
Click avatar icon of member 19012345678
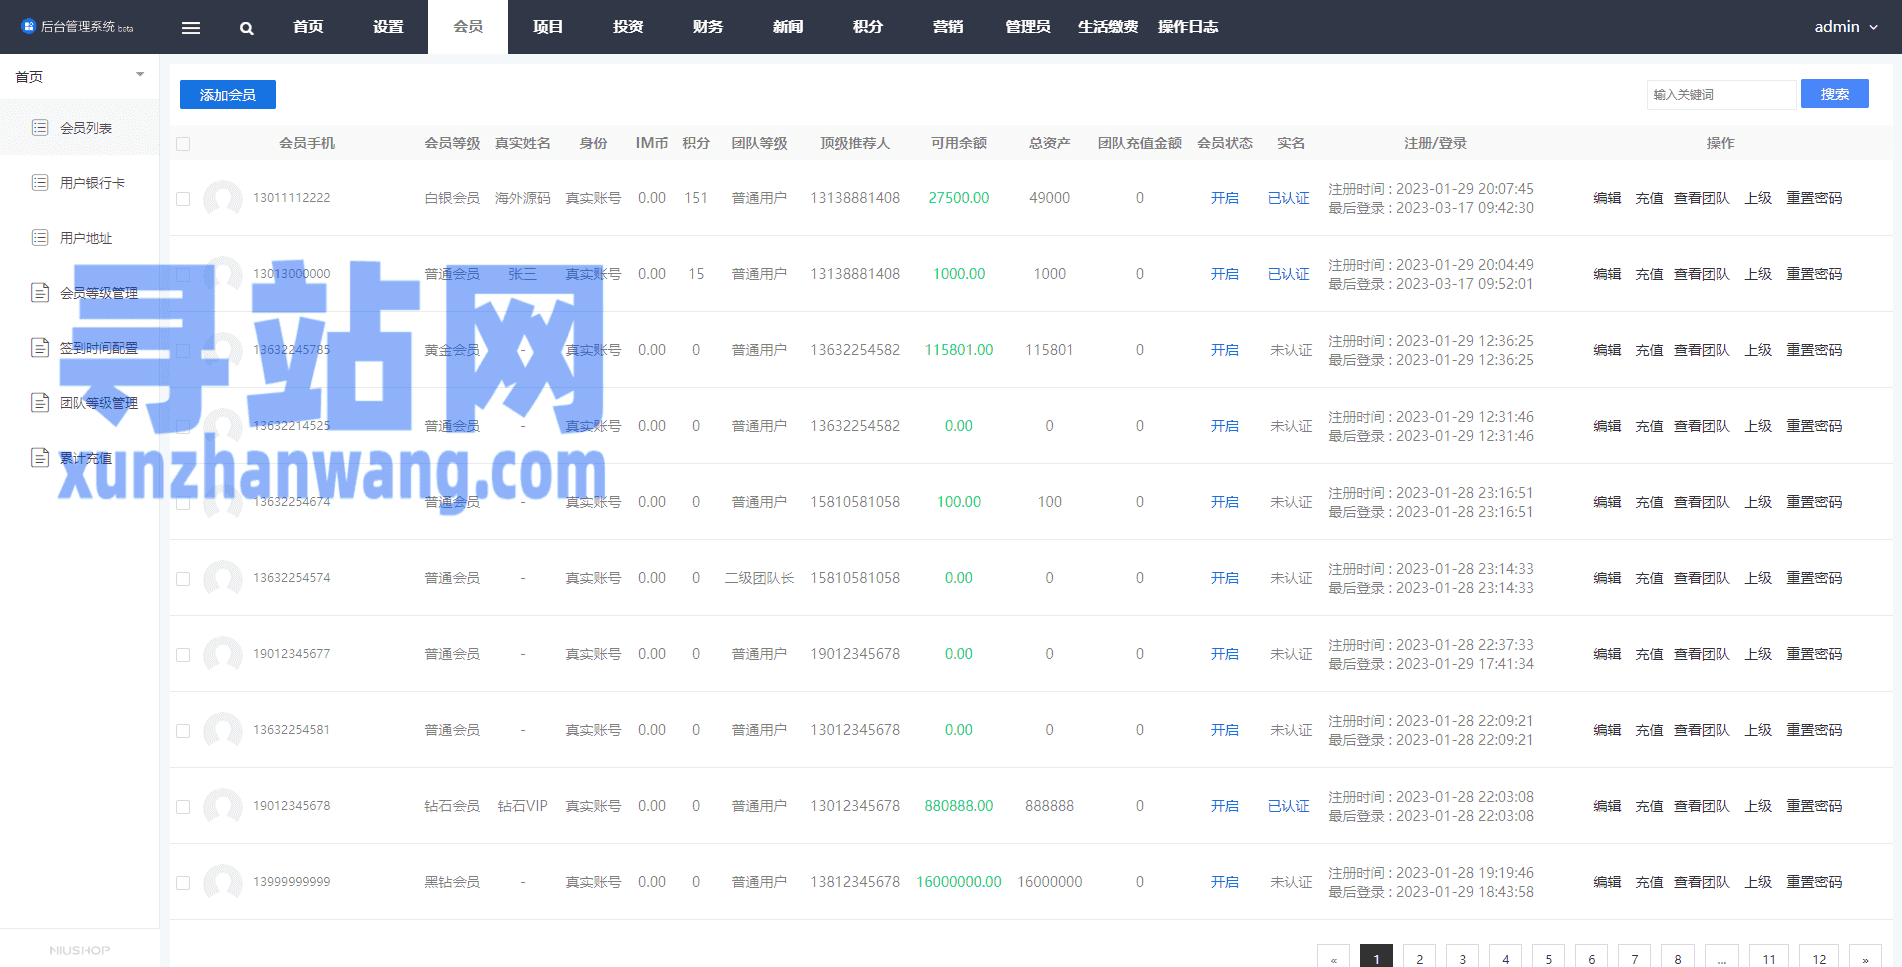pyautogui.click(x=223, y=806)
